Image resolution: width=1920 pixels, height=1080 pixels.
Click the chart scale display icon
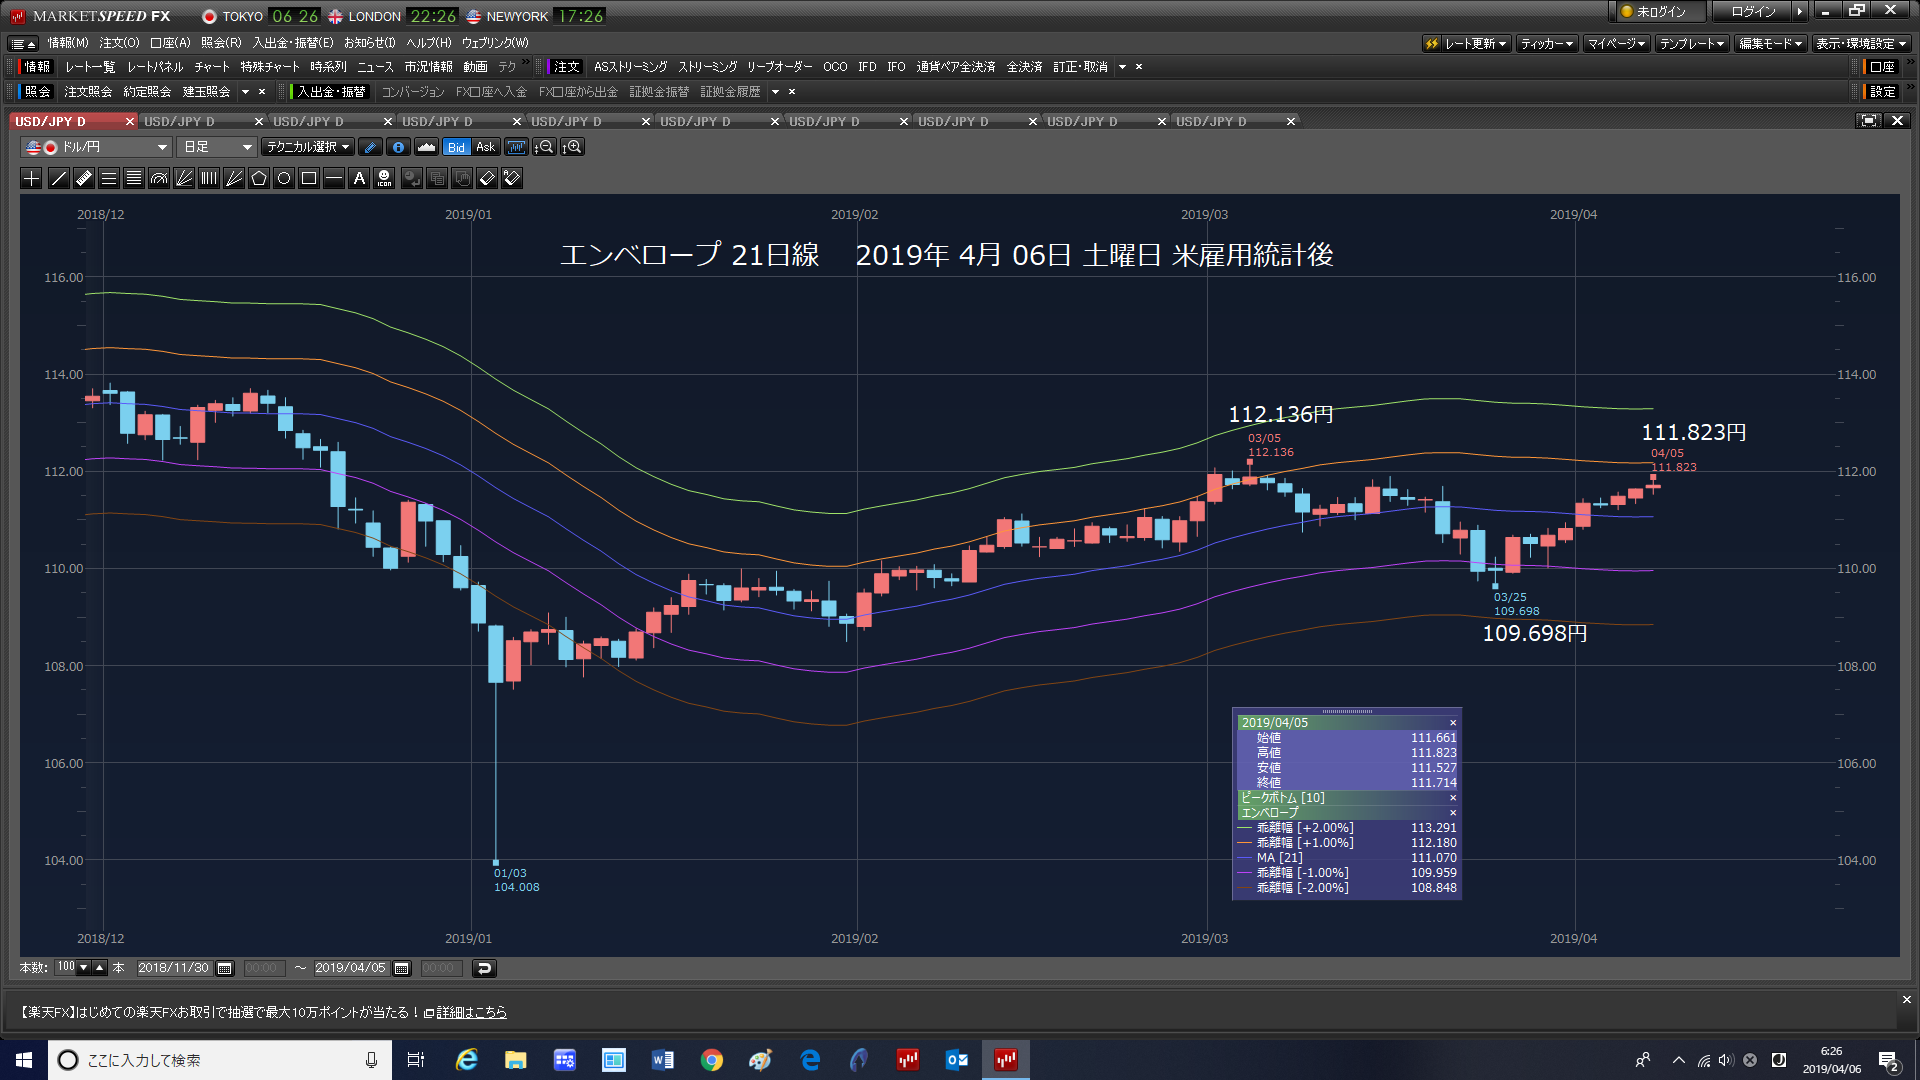(x=516, y=147)
